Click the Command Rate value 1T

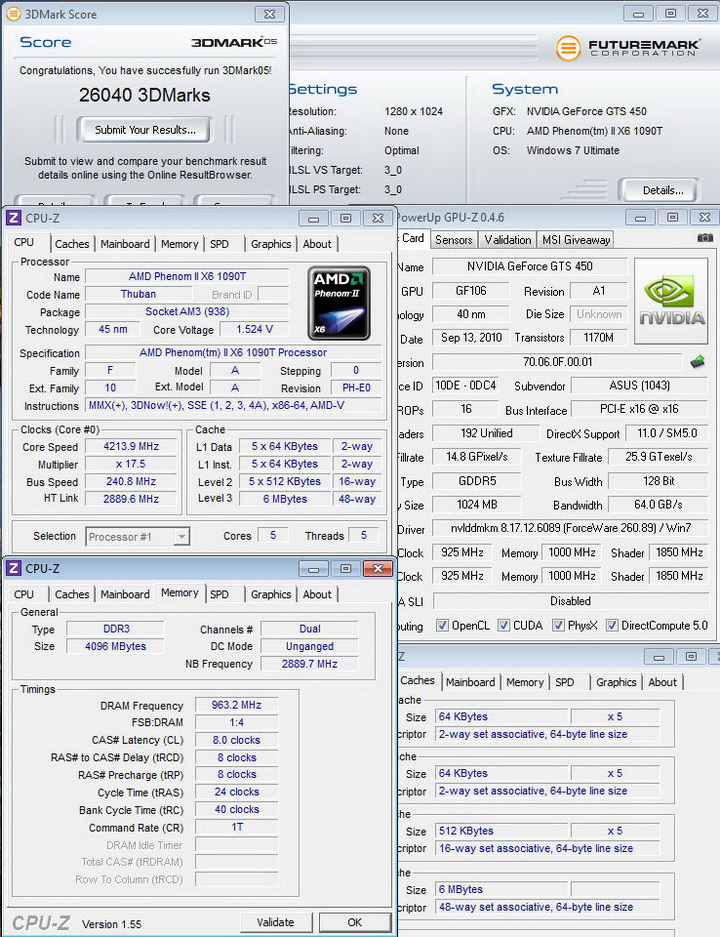pyautogui.click(x=236, y=827)
